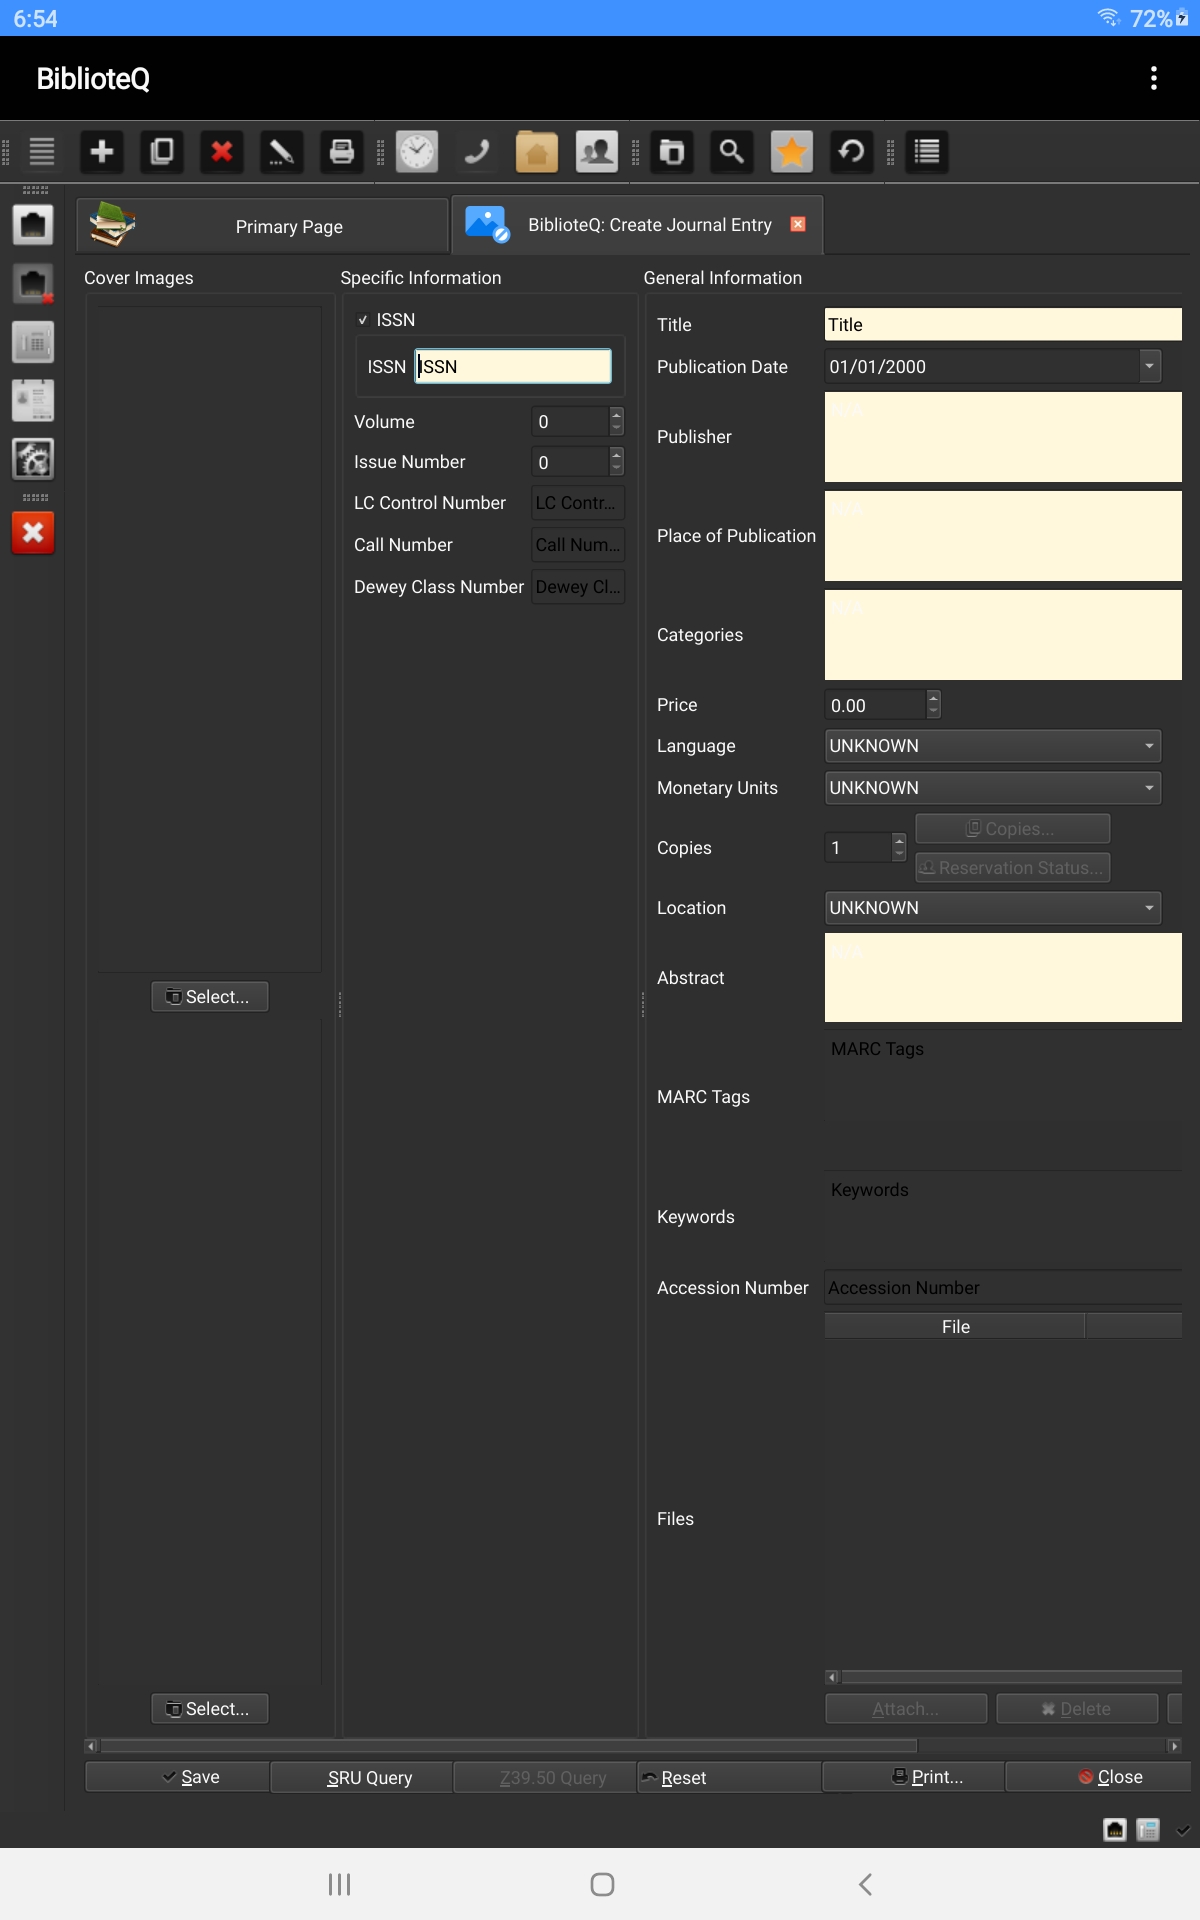Adjust the Issue Number spinner arrows

616,462
